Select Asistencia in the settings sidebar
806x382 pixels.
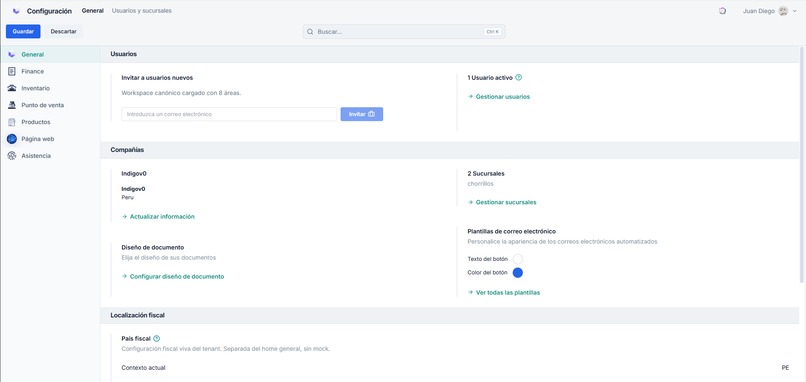(36, 156)
